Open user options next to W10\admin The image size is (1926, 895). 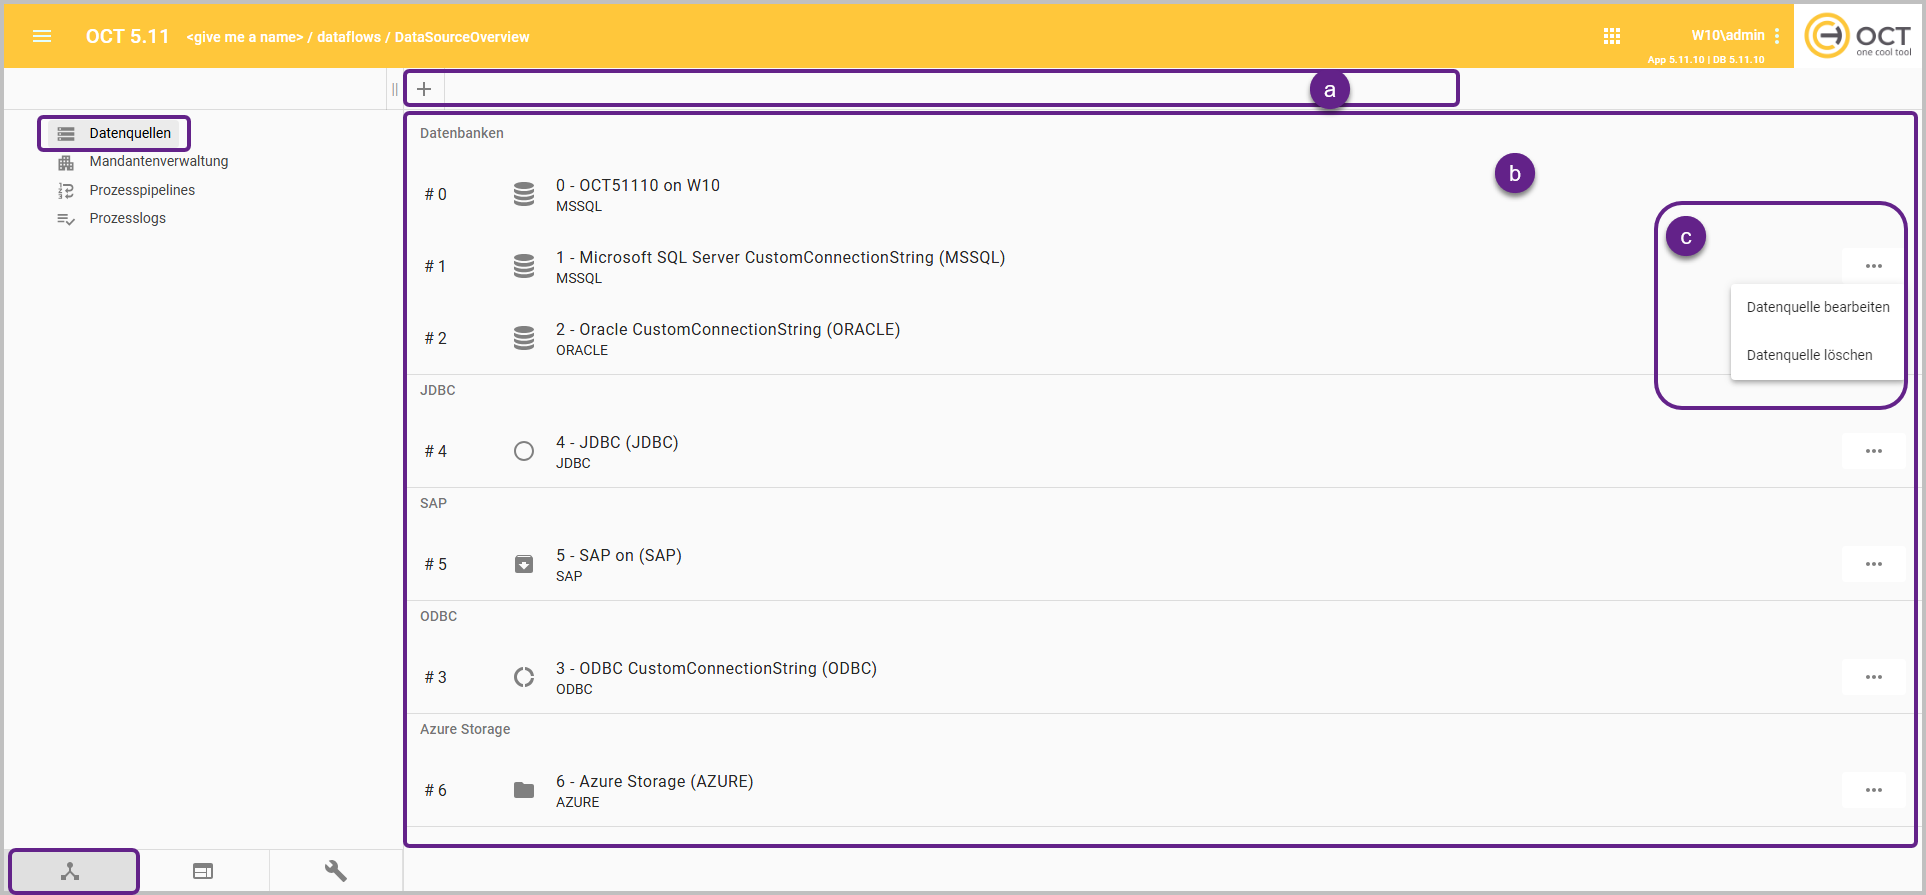[x=1777, y=36]
